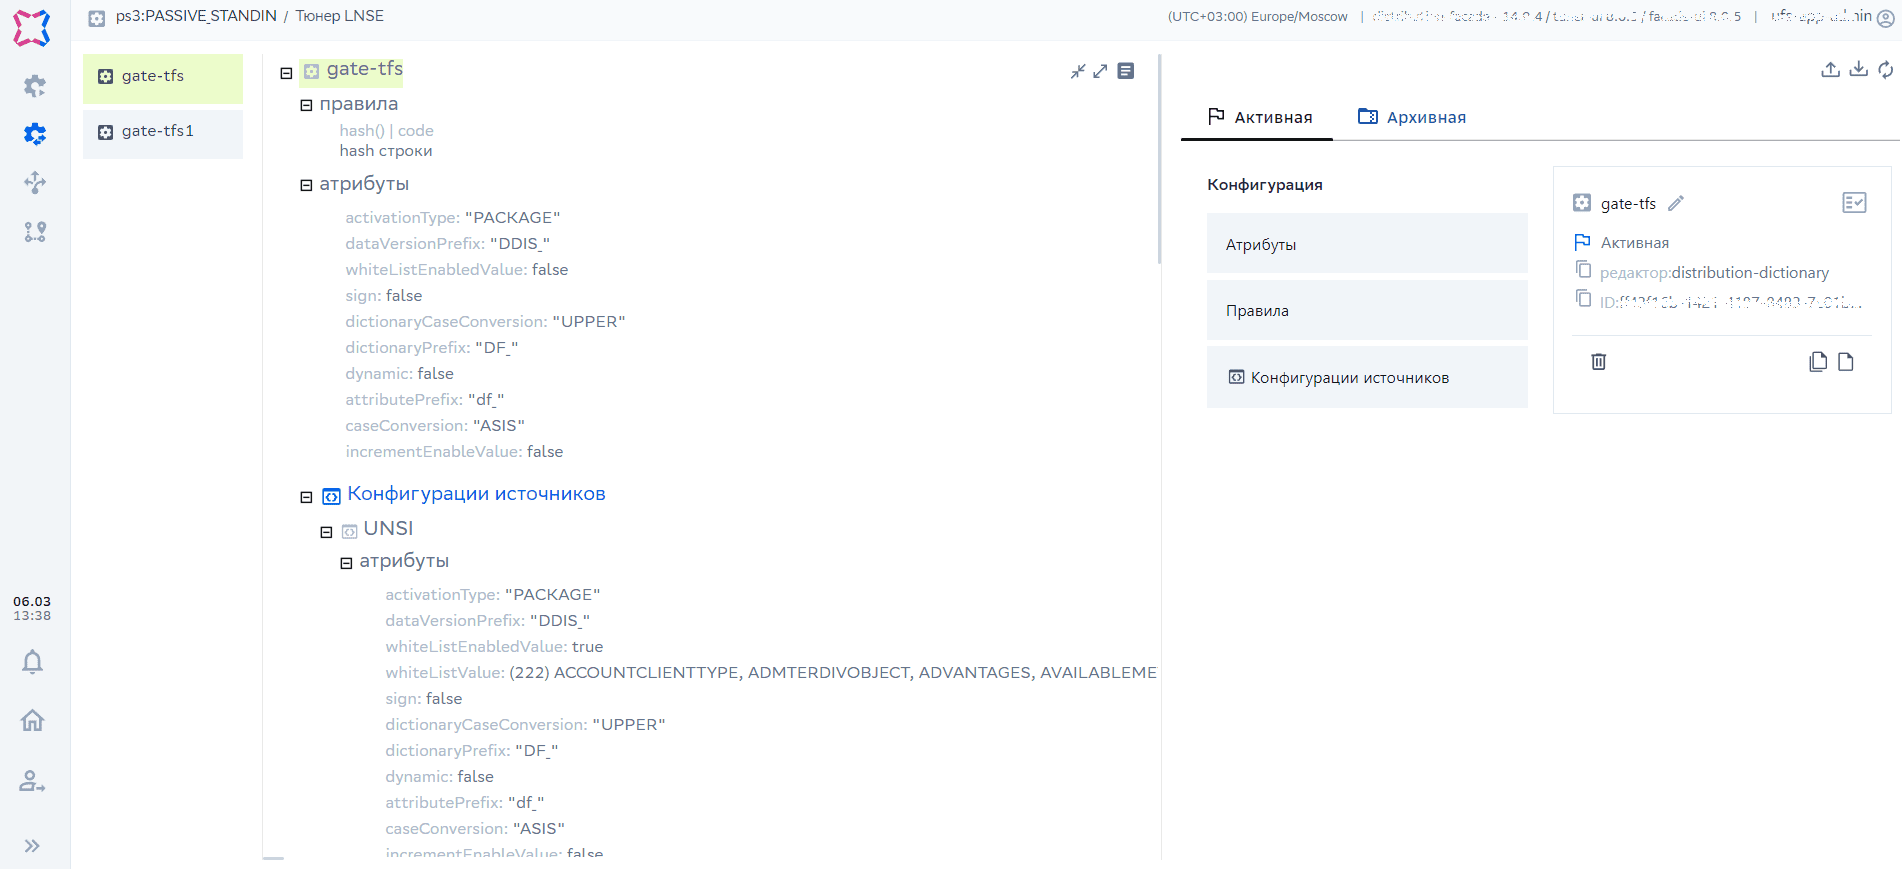Refresh the configuration with the sync icon
Image resolution: width=1902 pixels, height=869 pixels.
coord(1885,70)
